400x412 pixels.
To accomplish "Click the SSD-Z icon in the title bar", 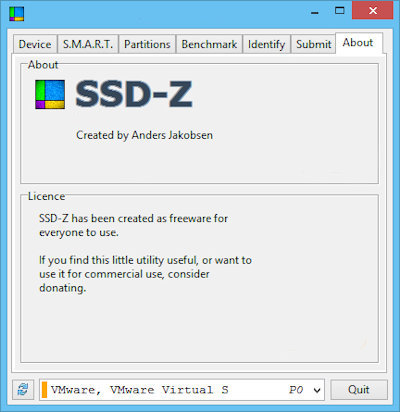I will (x=16, y=14).
